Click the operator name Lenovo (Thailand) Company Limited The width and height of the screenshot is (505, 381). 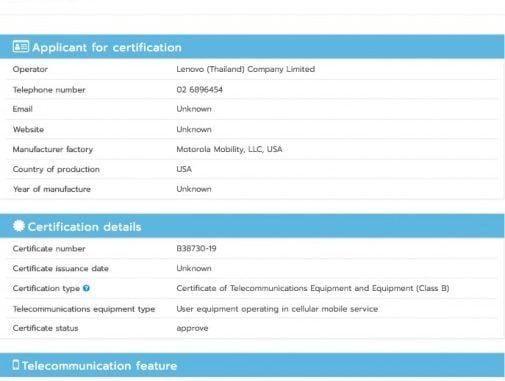pos(246,69)
